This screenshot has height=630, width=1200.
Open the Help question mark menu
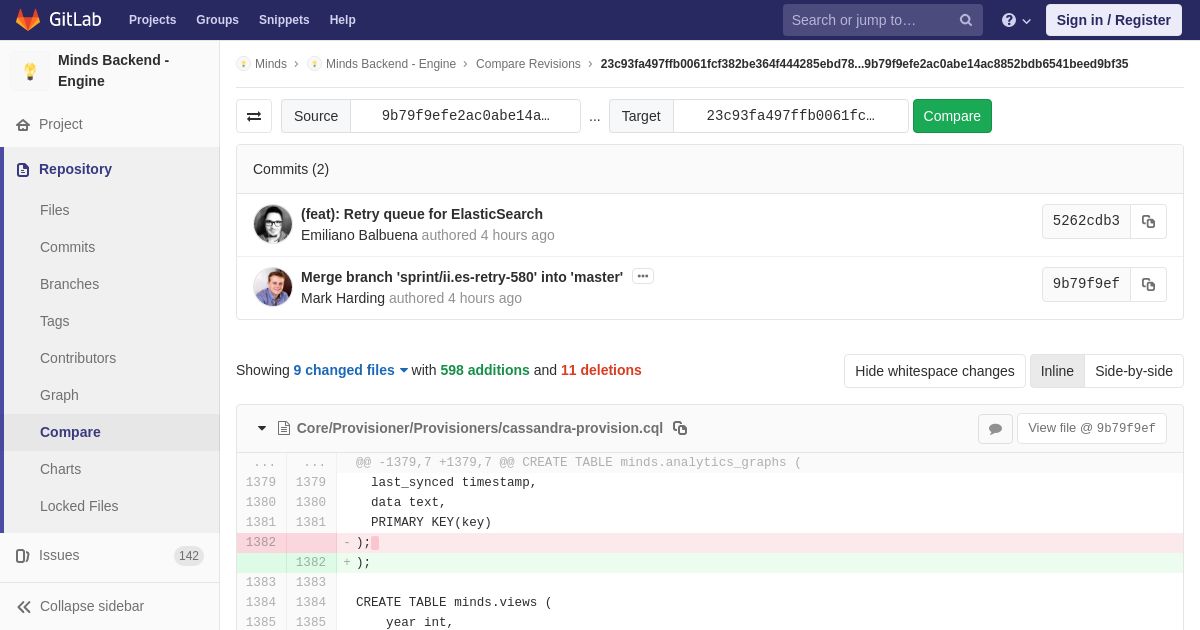click(x=1016, y=20)
